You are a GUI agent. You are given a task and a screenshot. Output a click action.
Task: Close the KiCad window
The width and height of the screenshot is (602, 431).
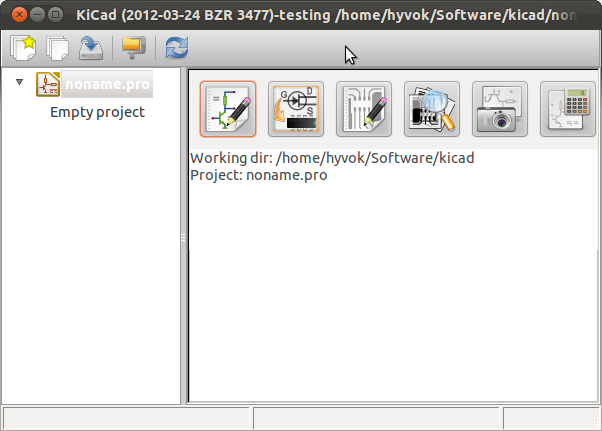point(19,15)
